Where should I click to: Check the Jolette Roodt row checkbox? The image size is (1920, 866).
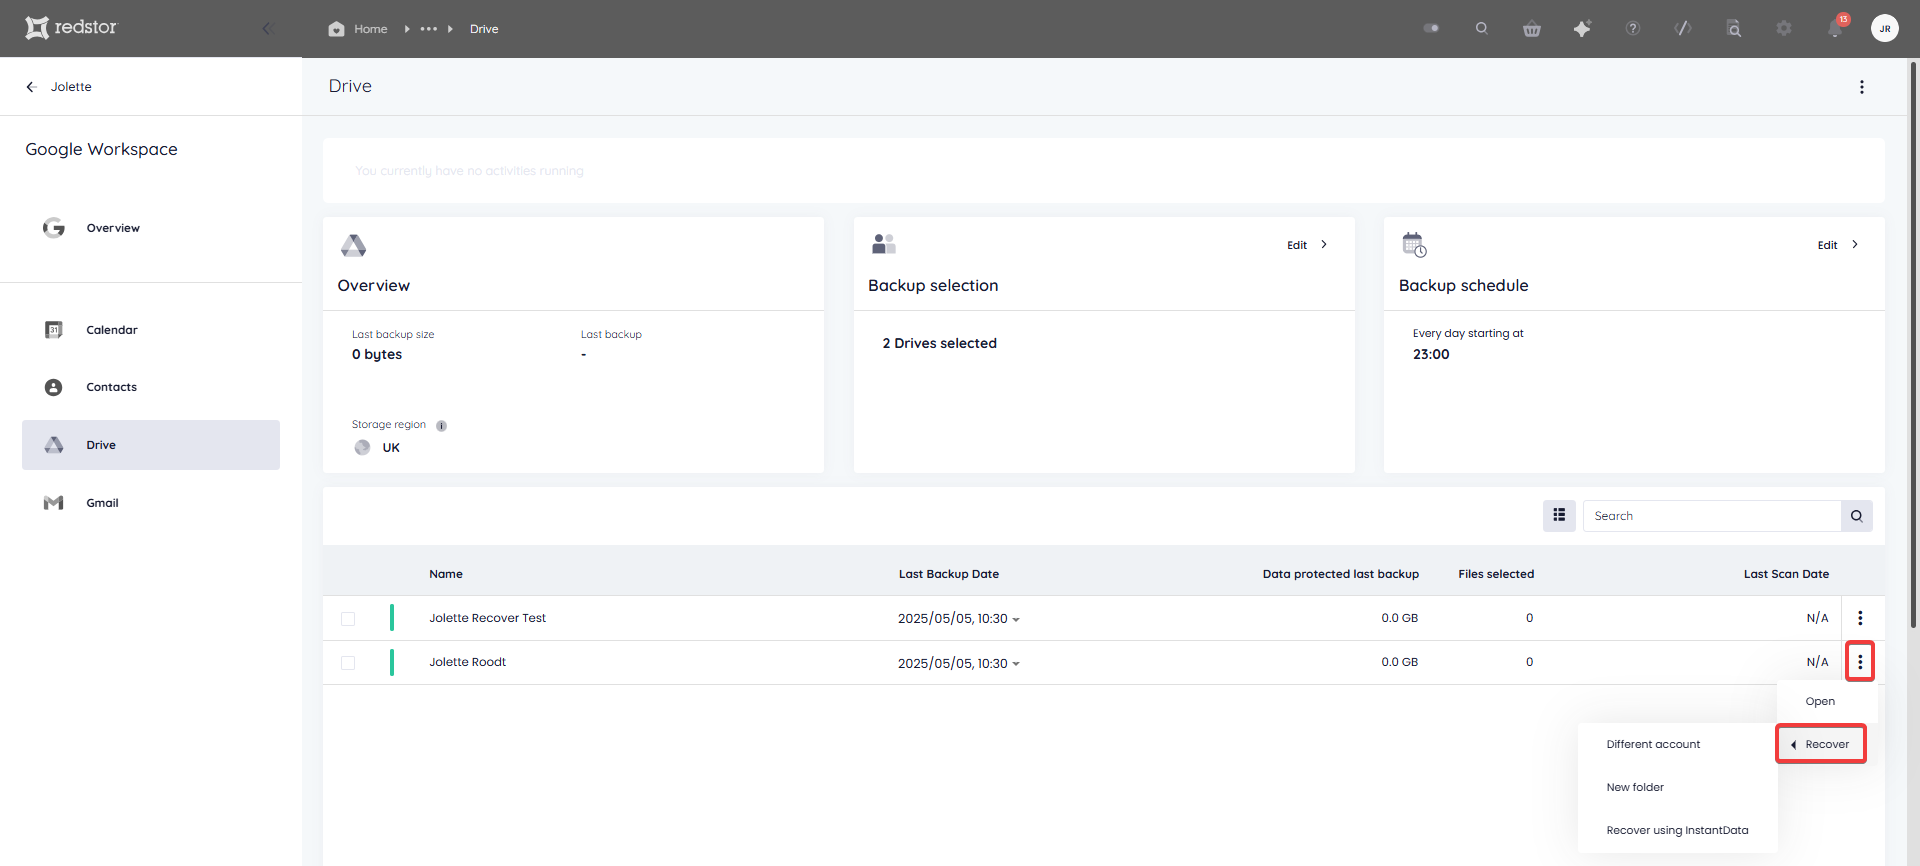point(348,663)
